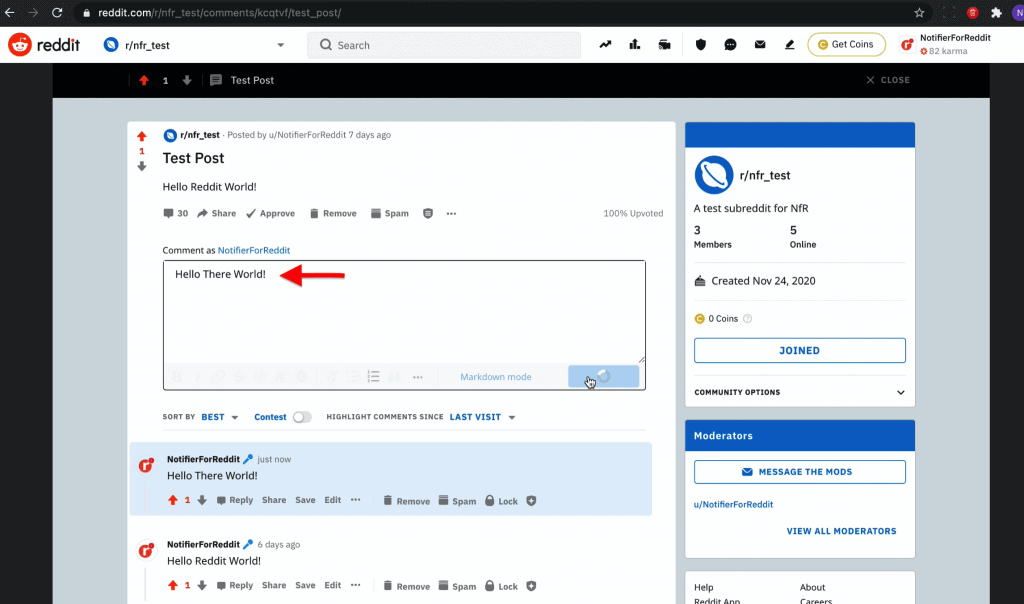Click the create post pencil icon
This screenshot has height=604, width=1024.
click(790, 45)
